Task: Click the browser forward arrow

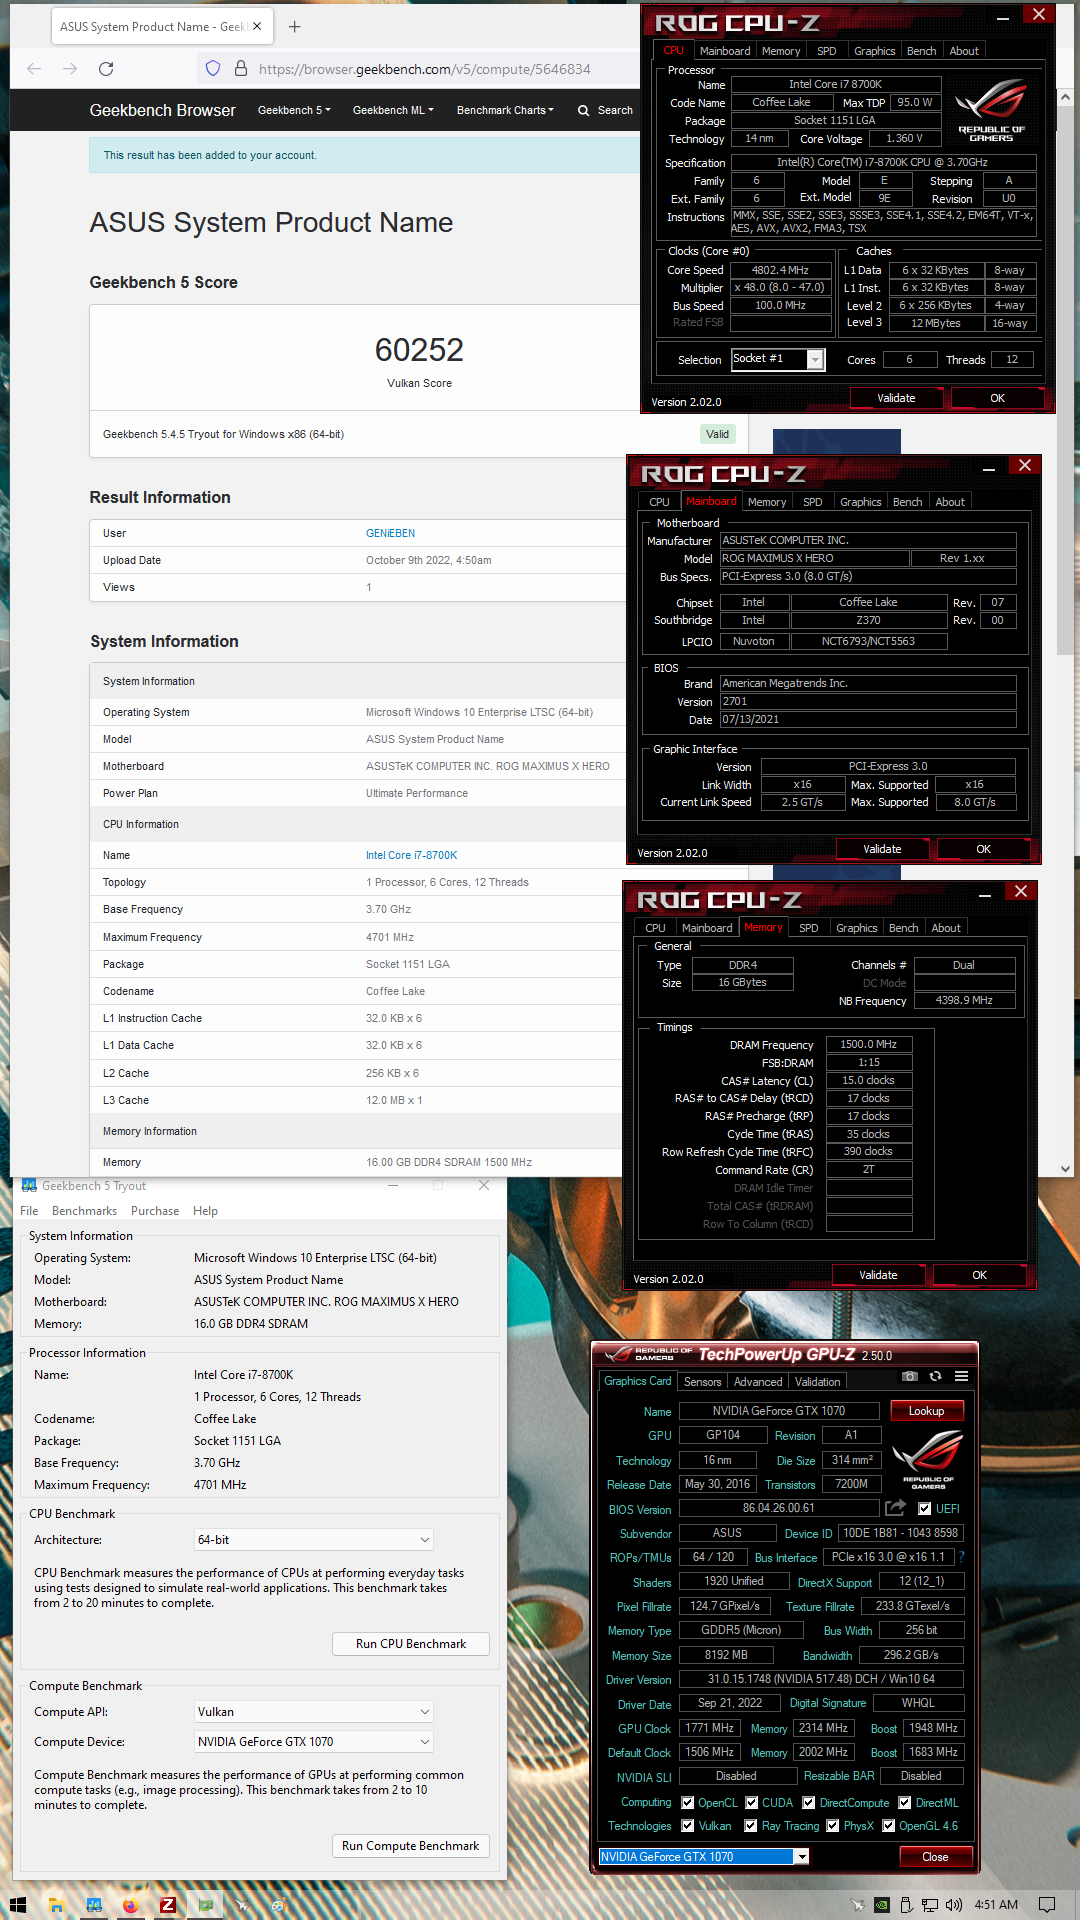Action: click(x=70, y=69)
